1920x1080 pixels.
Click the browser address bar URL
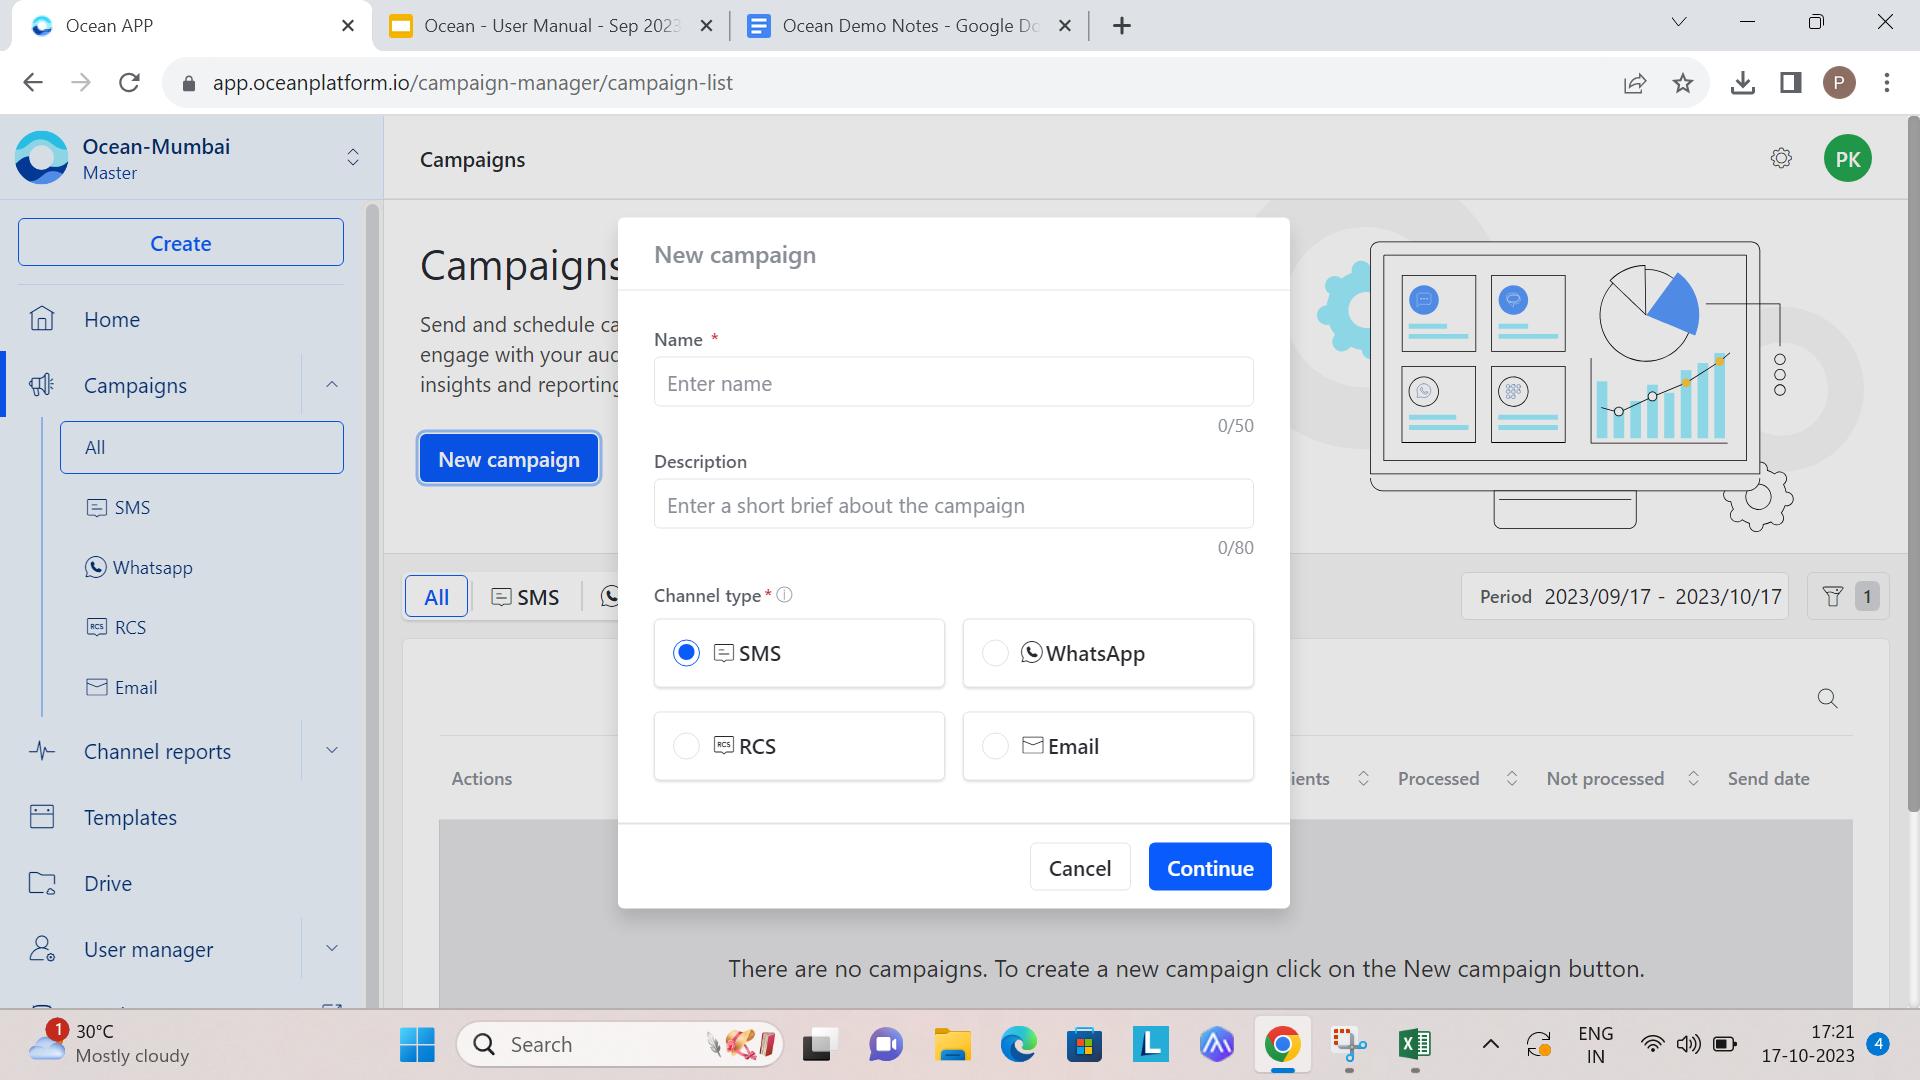[x=472, y=83]
